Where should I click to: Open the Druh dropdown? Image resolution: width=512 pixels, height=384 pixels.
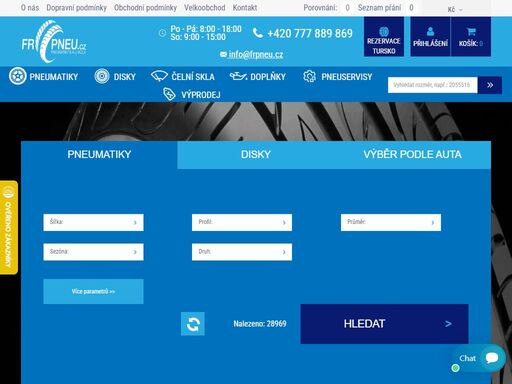tap(242, 252)
